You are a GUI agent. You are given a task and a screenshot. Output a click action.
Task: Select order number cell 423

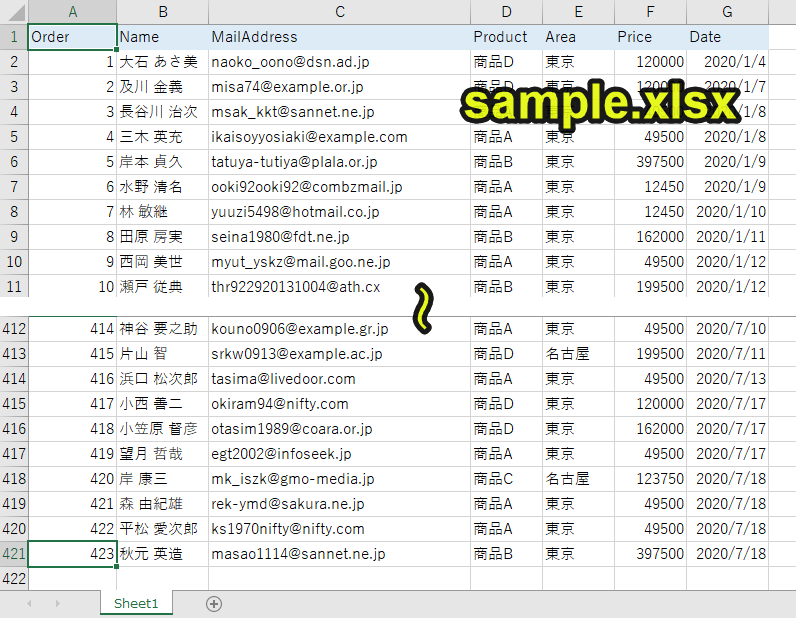[73, 554]
